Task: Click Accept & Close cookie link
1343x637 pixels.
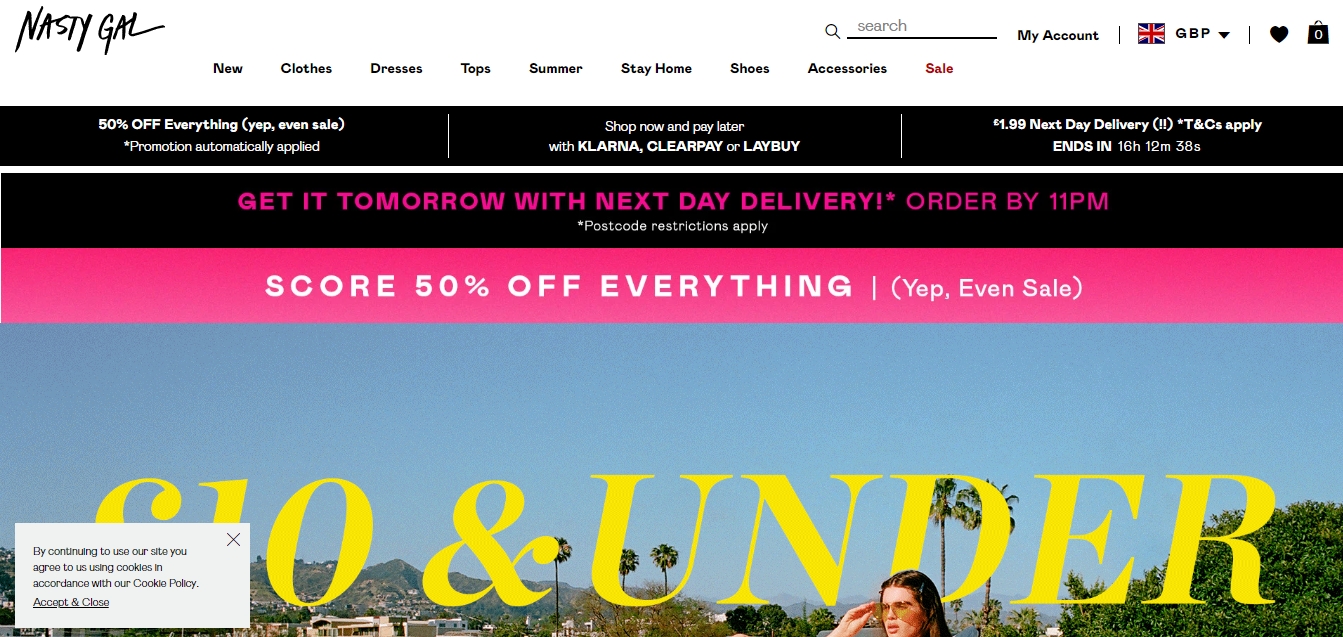Action: pyautogui.click(x=71, y=602)
